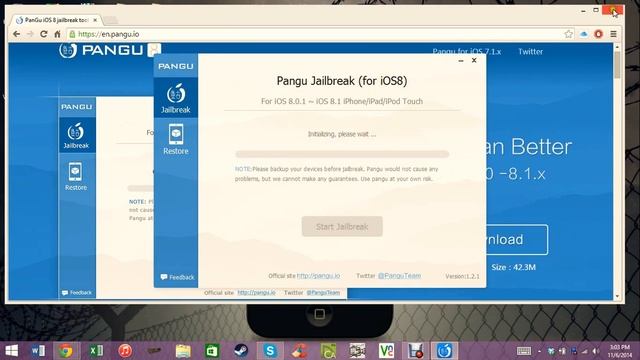Open File Explorer from the taskbar
The image size is (640, 360).
[183, 351]
